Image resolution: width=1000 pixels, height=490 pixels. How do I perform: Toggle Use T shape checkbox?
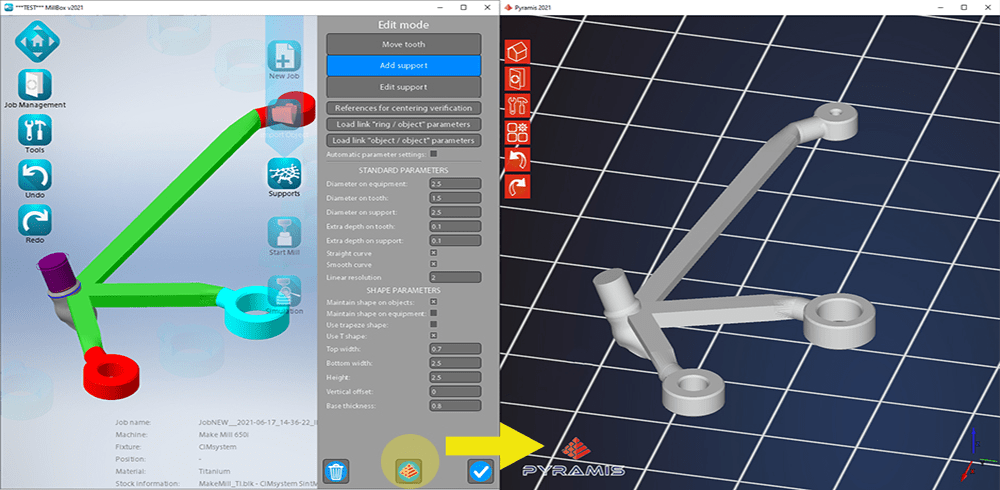point(434,336)
